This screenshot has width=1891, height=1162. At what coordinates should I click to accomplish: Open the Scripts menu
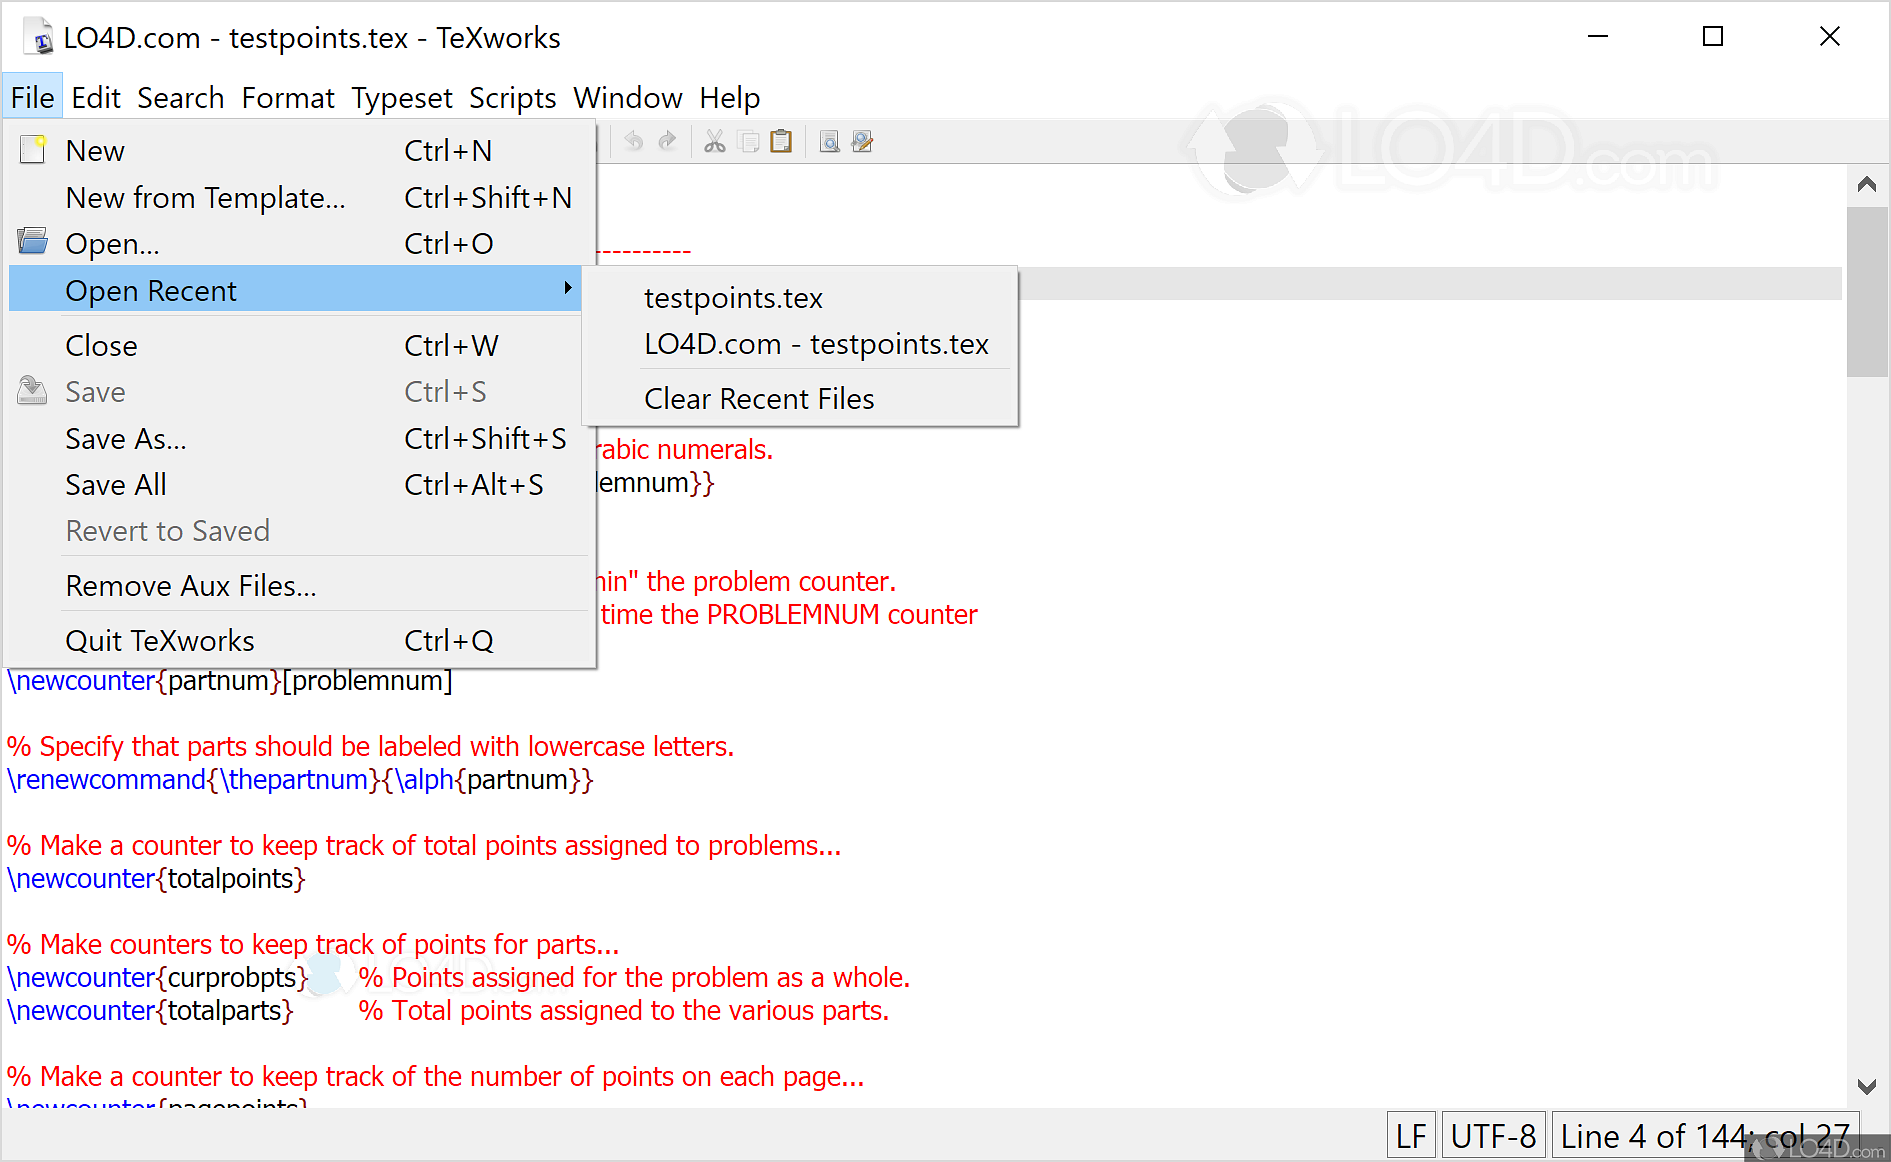coord(512,98)
